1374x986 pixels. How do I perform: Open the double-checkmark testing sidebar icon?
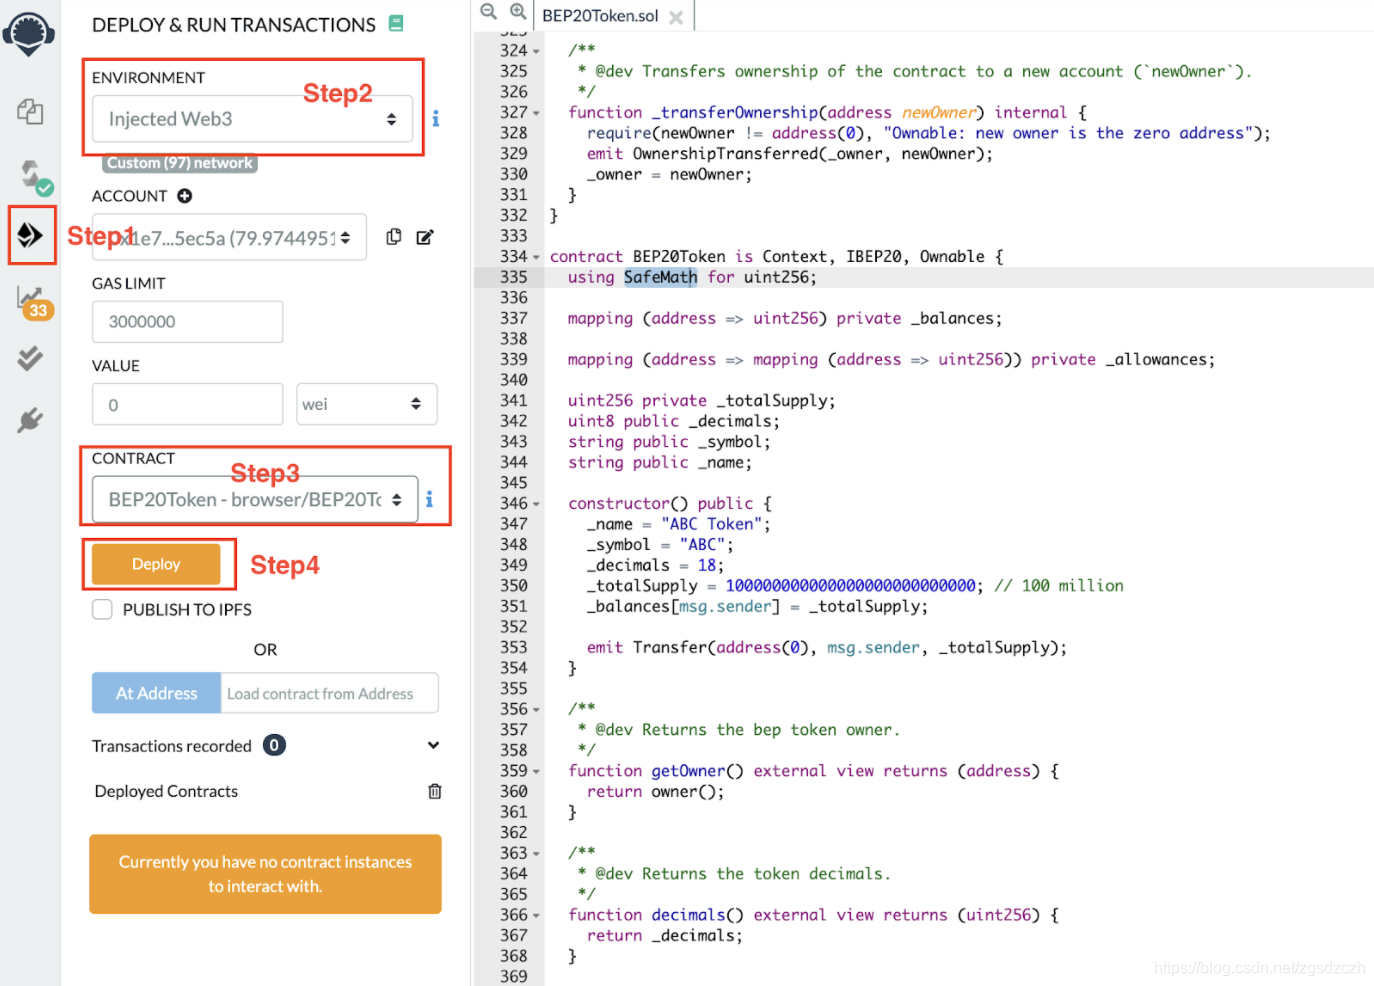pos(30,358)
